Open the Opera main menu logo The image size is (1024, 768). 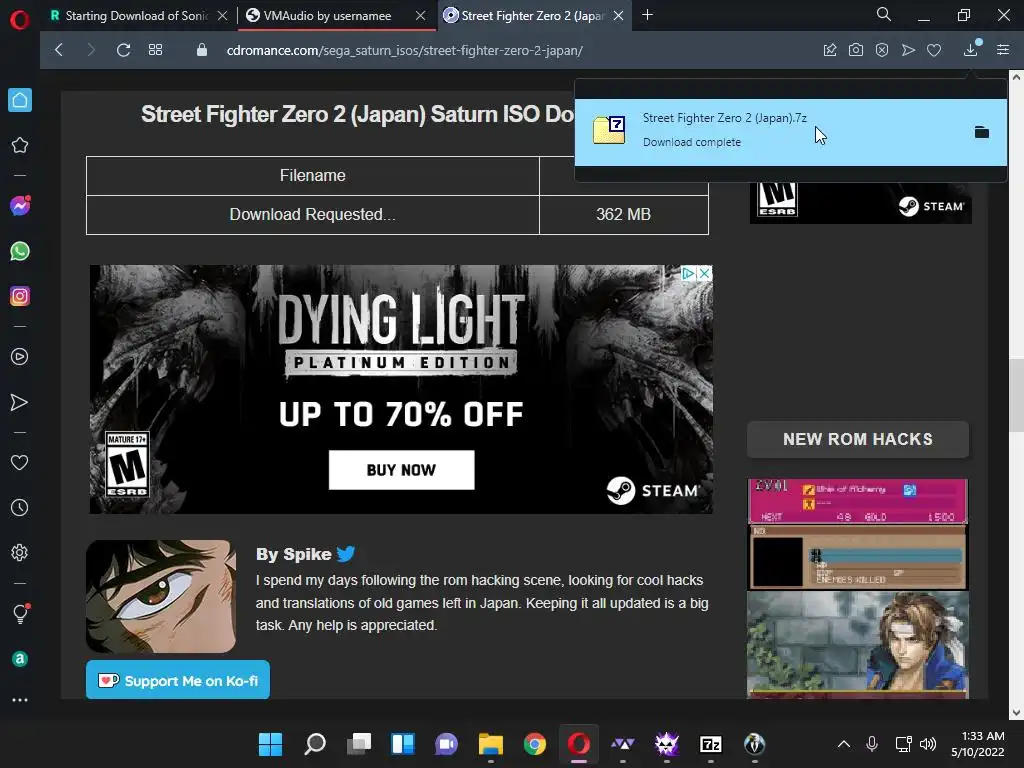pos(20,20)
